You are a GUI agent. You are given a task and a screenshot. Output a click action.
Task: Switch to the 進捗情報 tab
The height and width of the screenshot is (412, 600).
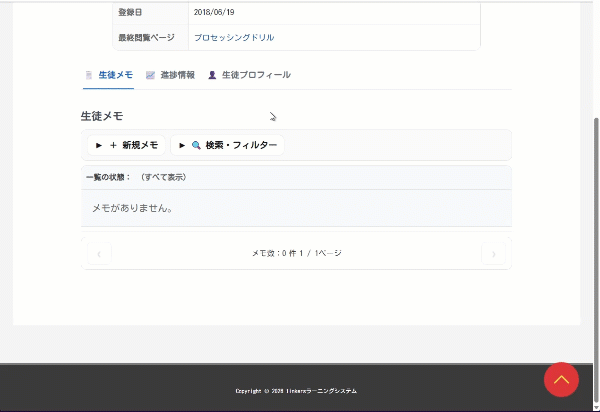tap(177, 75)
